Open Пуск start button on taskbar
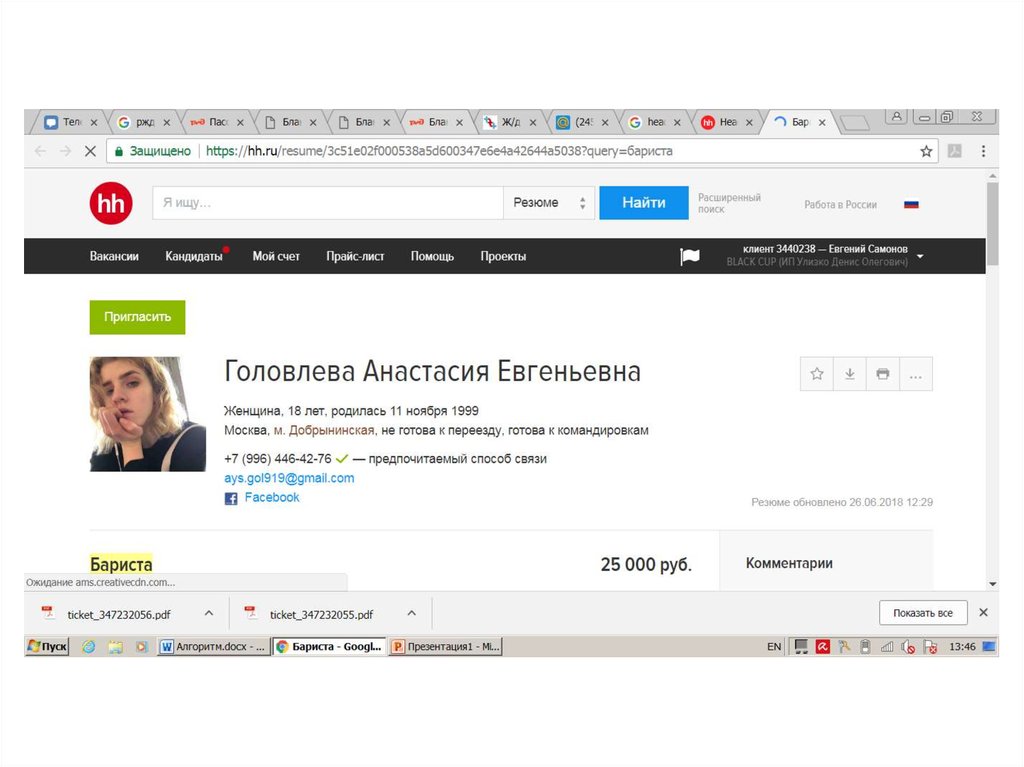The image size is (1024, 767). (47, 647)
